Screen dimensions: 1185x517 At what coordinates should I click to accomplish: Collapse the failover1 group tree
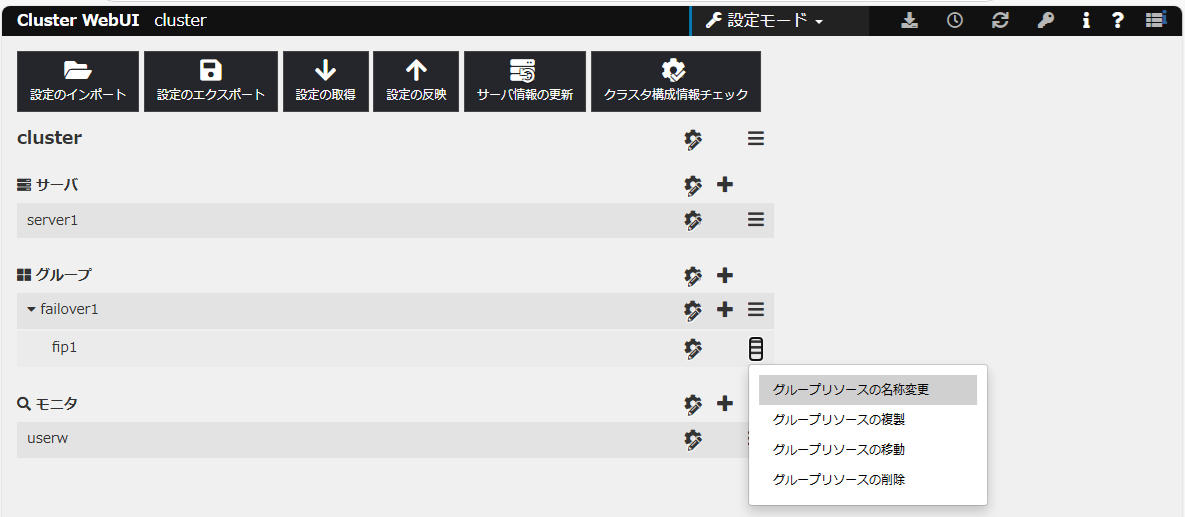click(x=31, y=310)
